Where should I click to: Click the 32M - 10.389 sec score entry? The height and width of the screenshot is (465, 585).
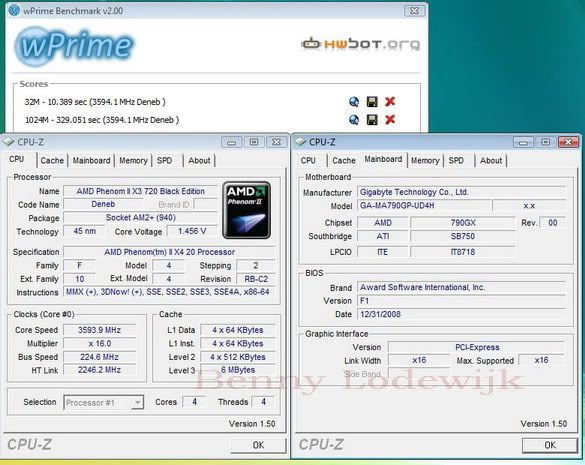[95, 102]
